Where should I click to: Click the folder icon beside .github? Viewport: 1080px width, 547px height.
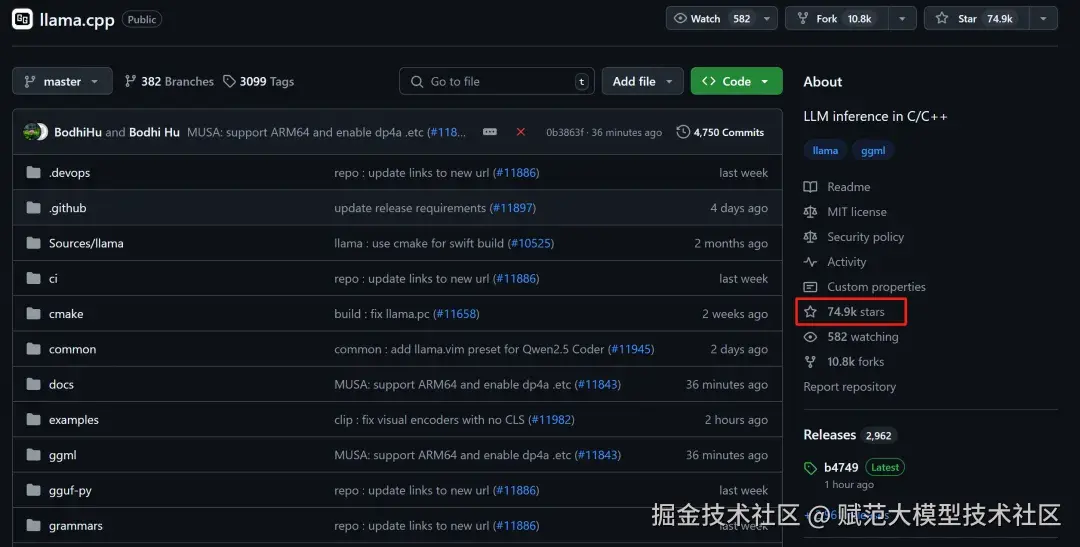[x=33, y=207]
